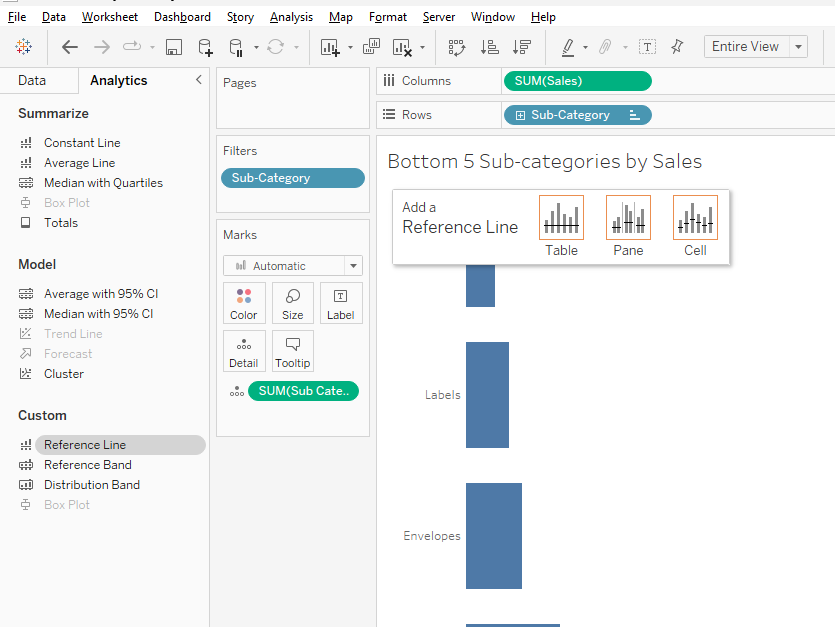Viewport: 835px width, 627px height.
Task: Select Median with 95% CI
Action: coord(99,314)
